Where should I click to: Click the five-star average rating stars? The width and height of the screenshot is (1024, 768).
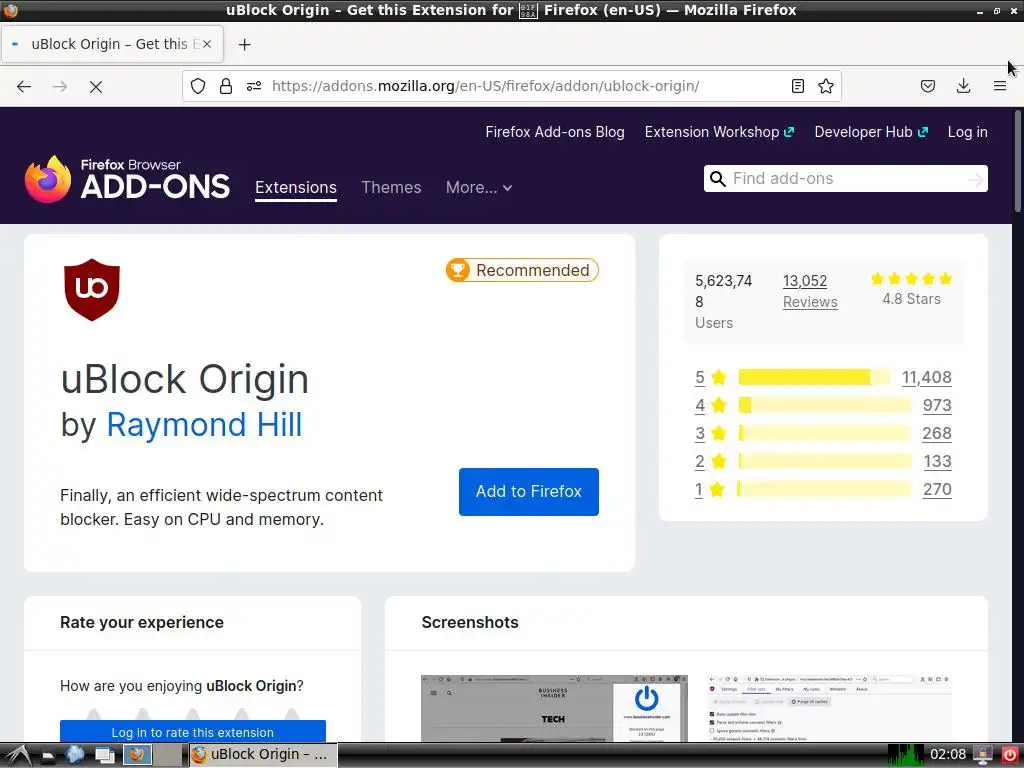pyautogui.click(x=911, y=279)
